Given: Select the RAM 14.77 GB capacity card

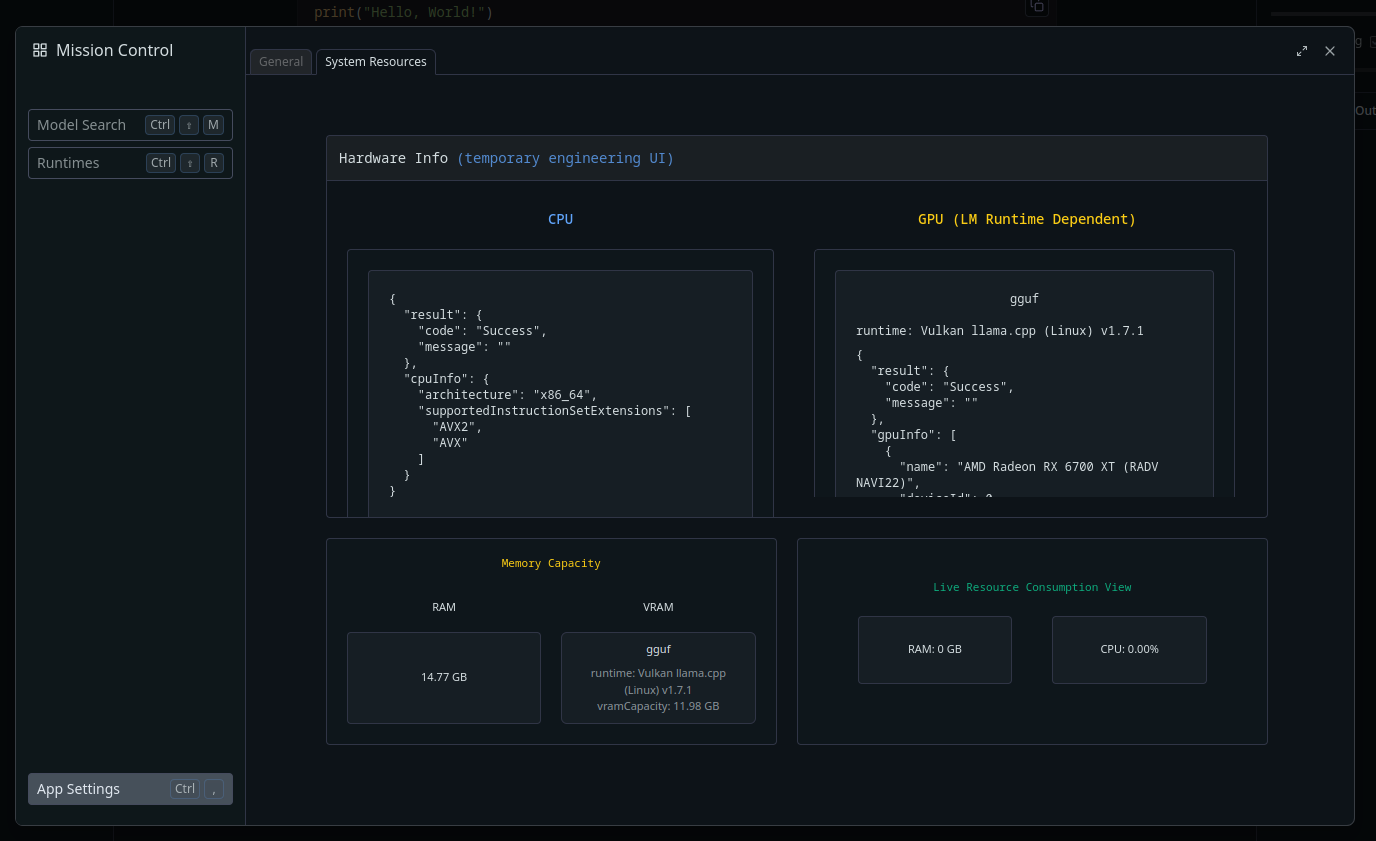Looking at the screenshot, I should 443,677.
